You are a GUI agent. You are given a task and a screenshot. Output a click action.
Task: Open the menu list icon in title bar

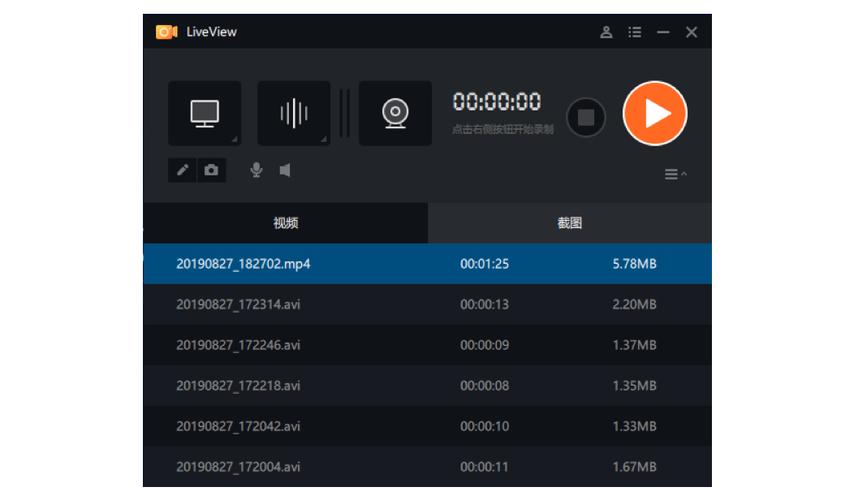pos(635,32)
